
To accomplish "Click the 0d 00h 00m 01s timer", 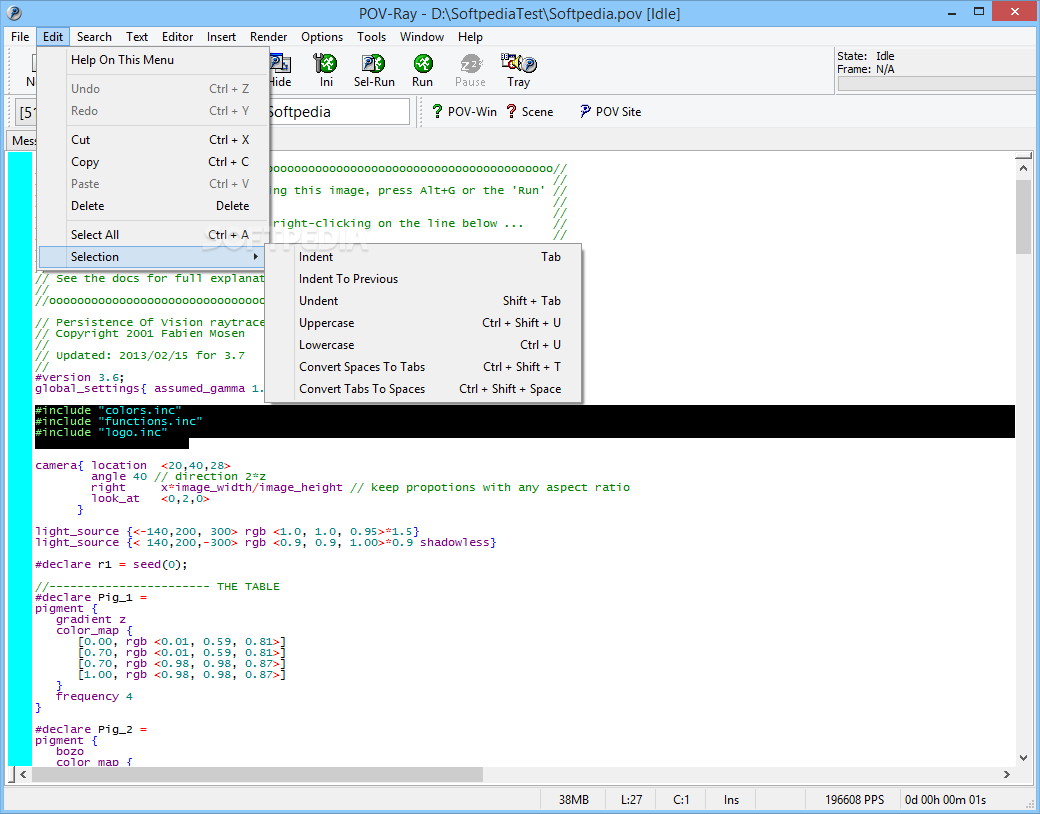I will click(x=945, y=799).
